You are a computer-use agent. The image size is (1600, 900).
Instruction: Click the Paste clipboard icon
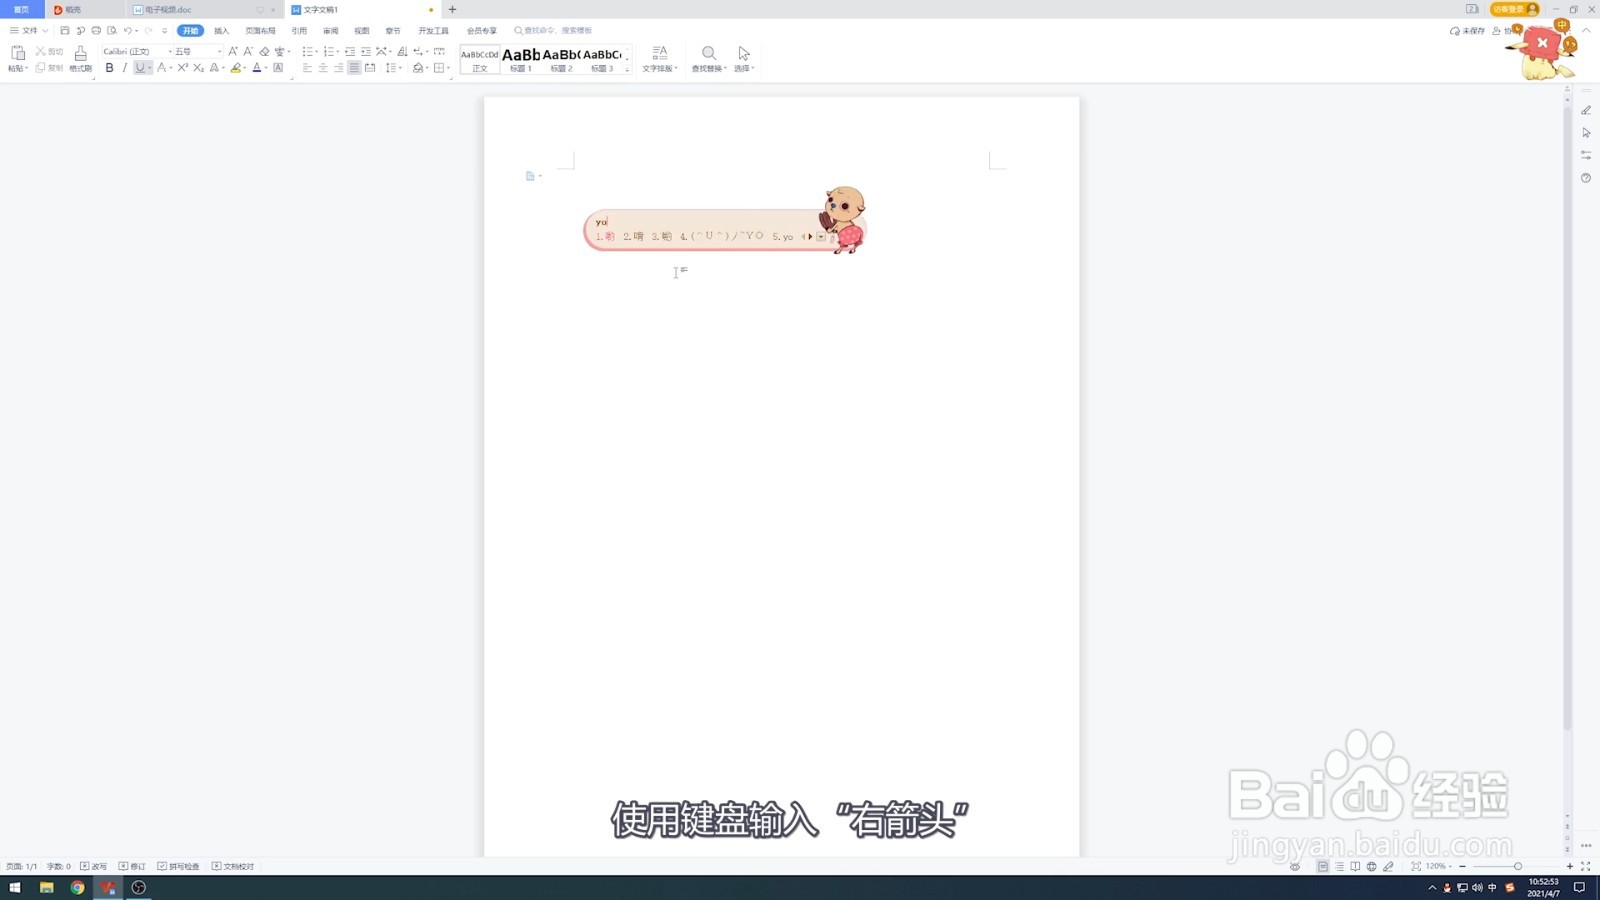coord(17,52)
